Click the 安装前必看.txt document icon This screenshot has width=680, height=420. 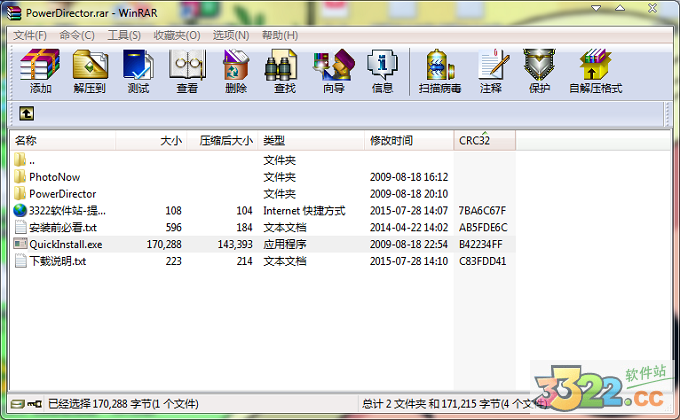click(20, 227)
